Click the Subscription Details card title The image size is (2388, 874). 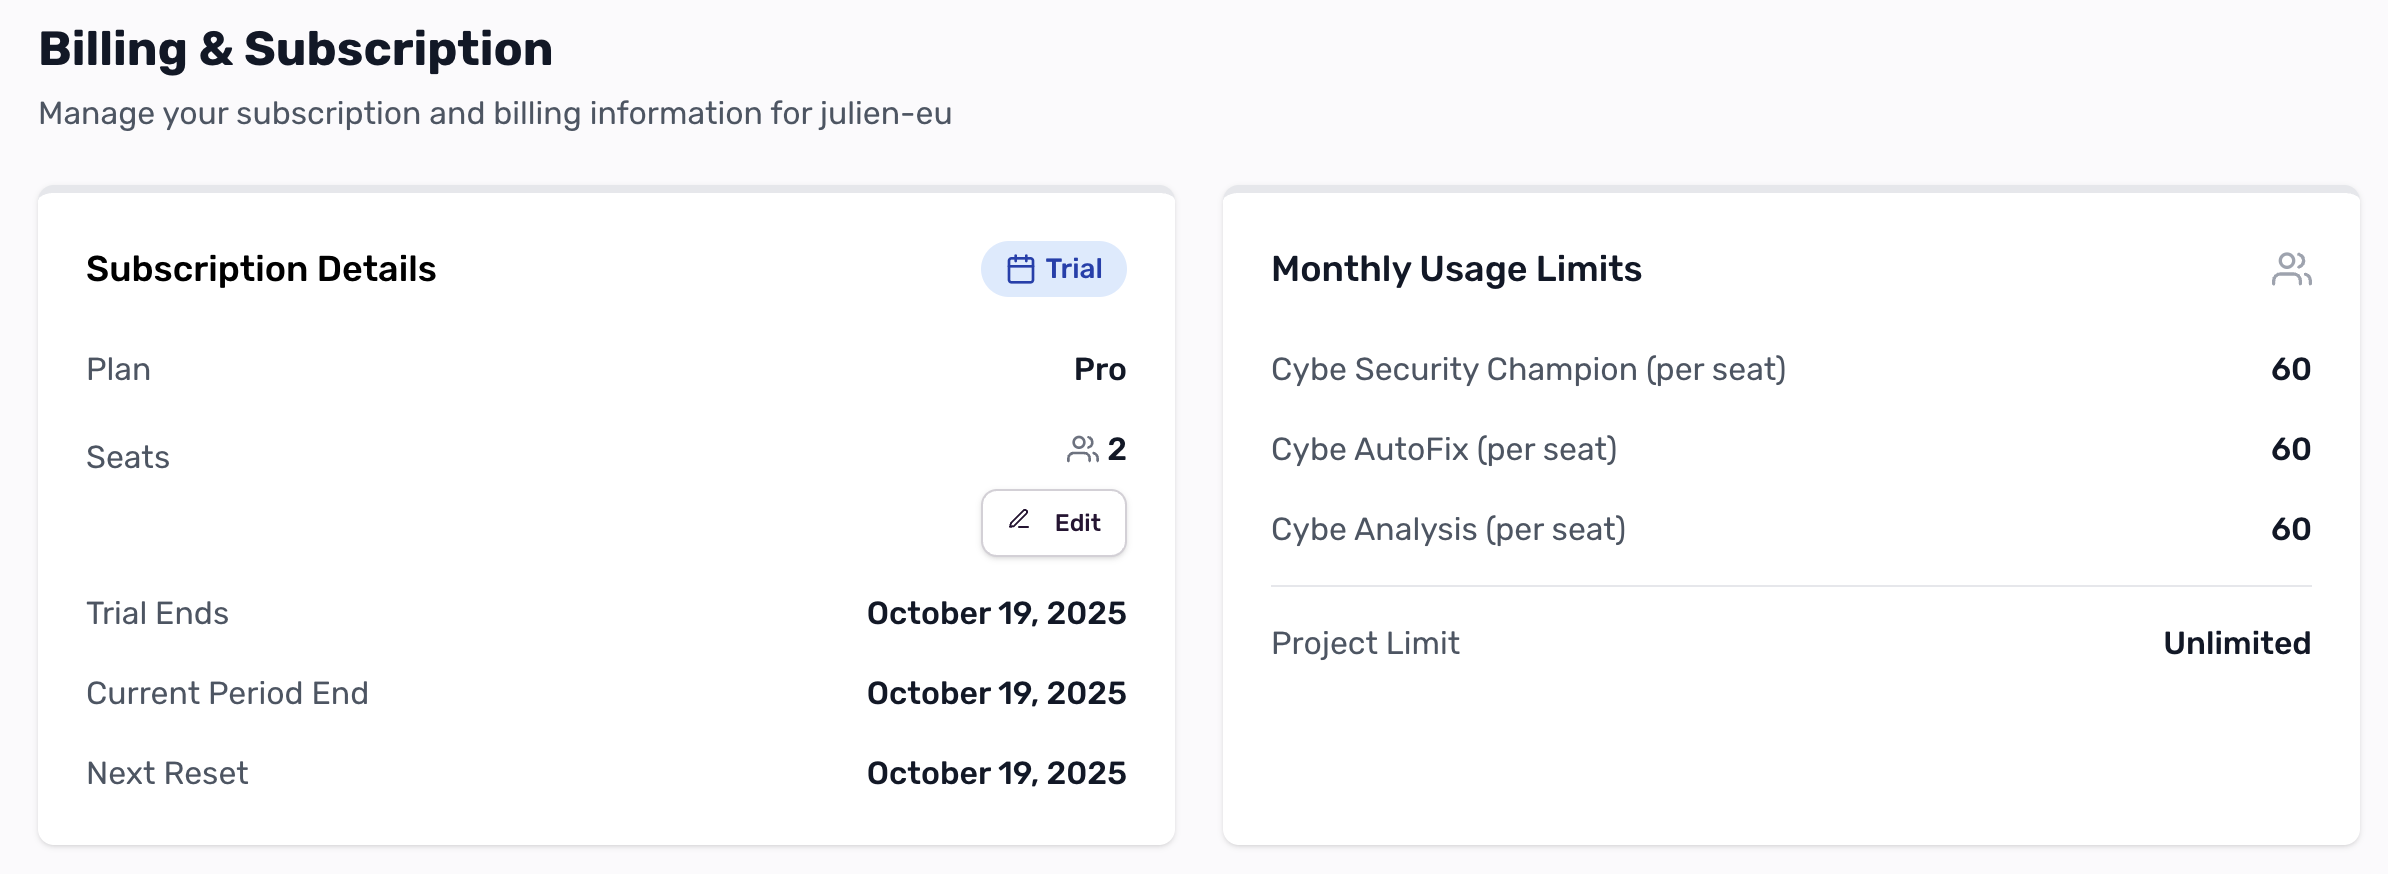click(x=261, y=269)
